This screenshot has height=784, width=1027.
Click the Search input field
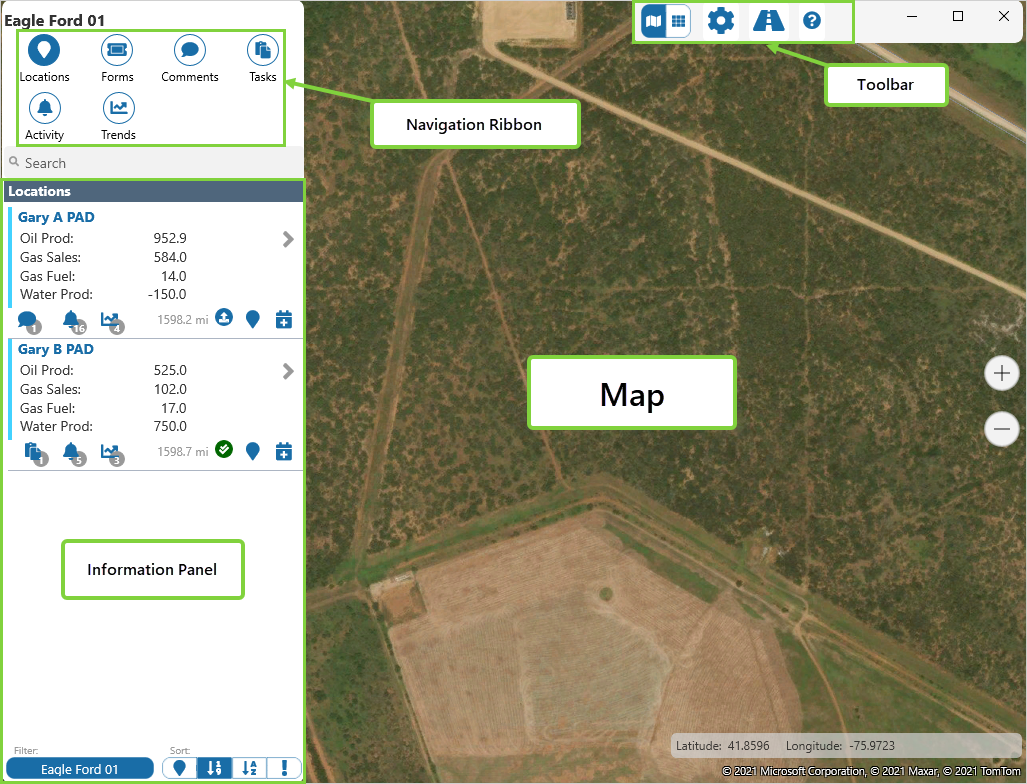point(150,163)
